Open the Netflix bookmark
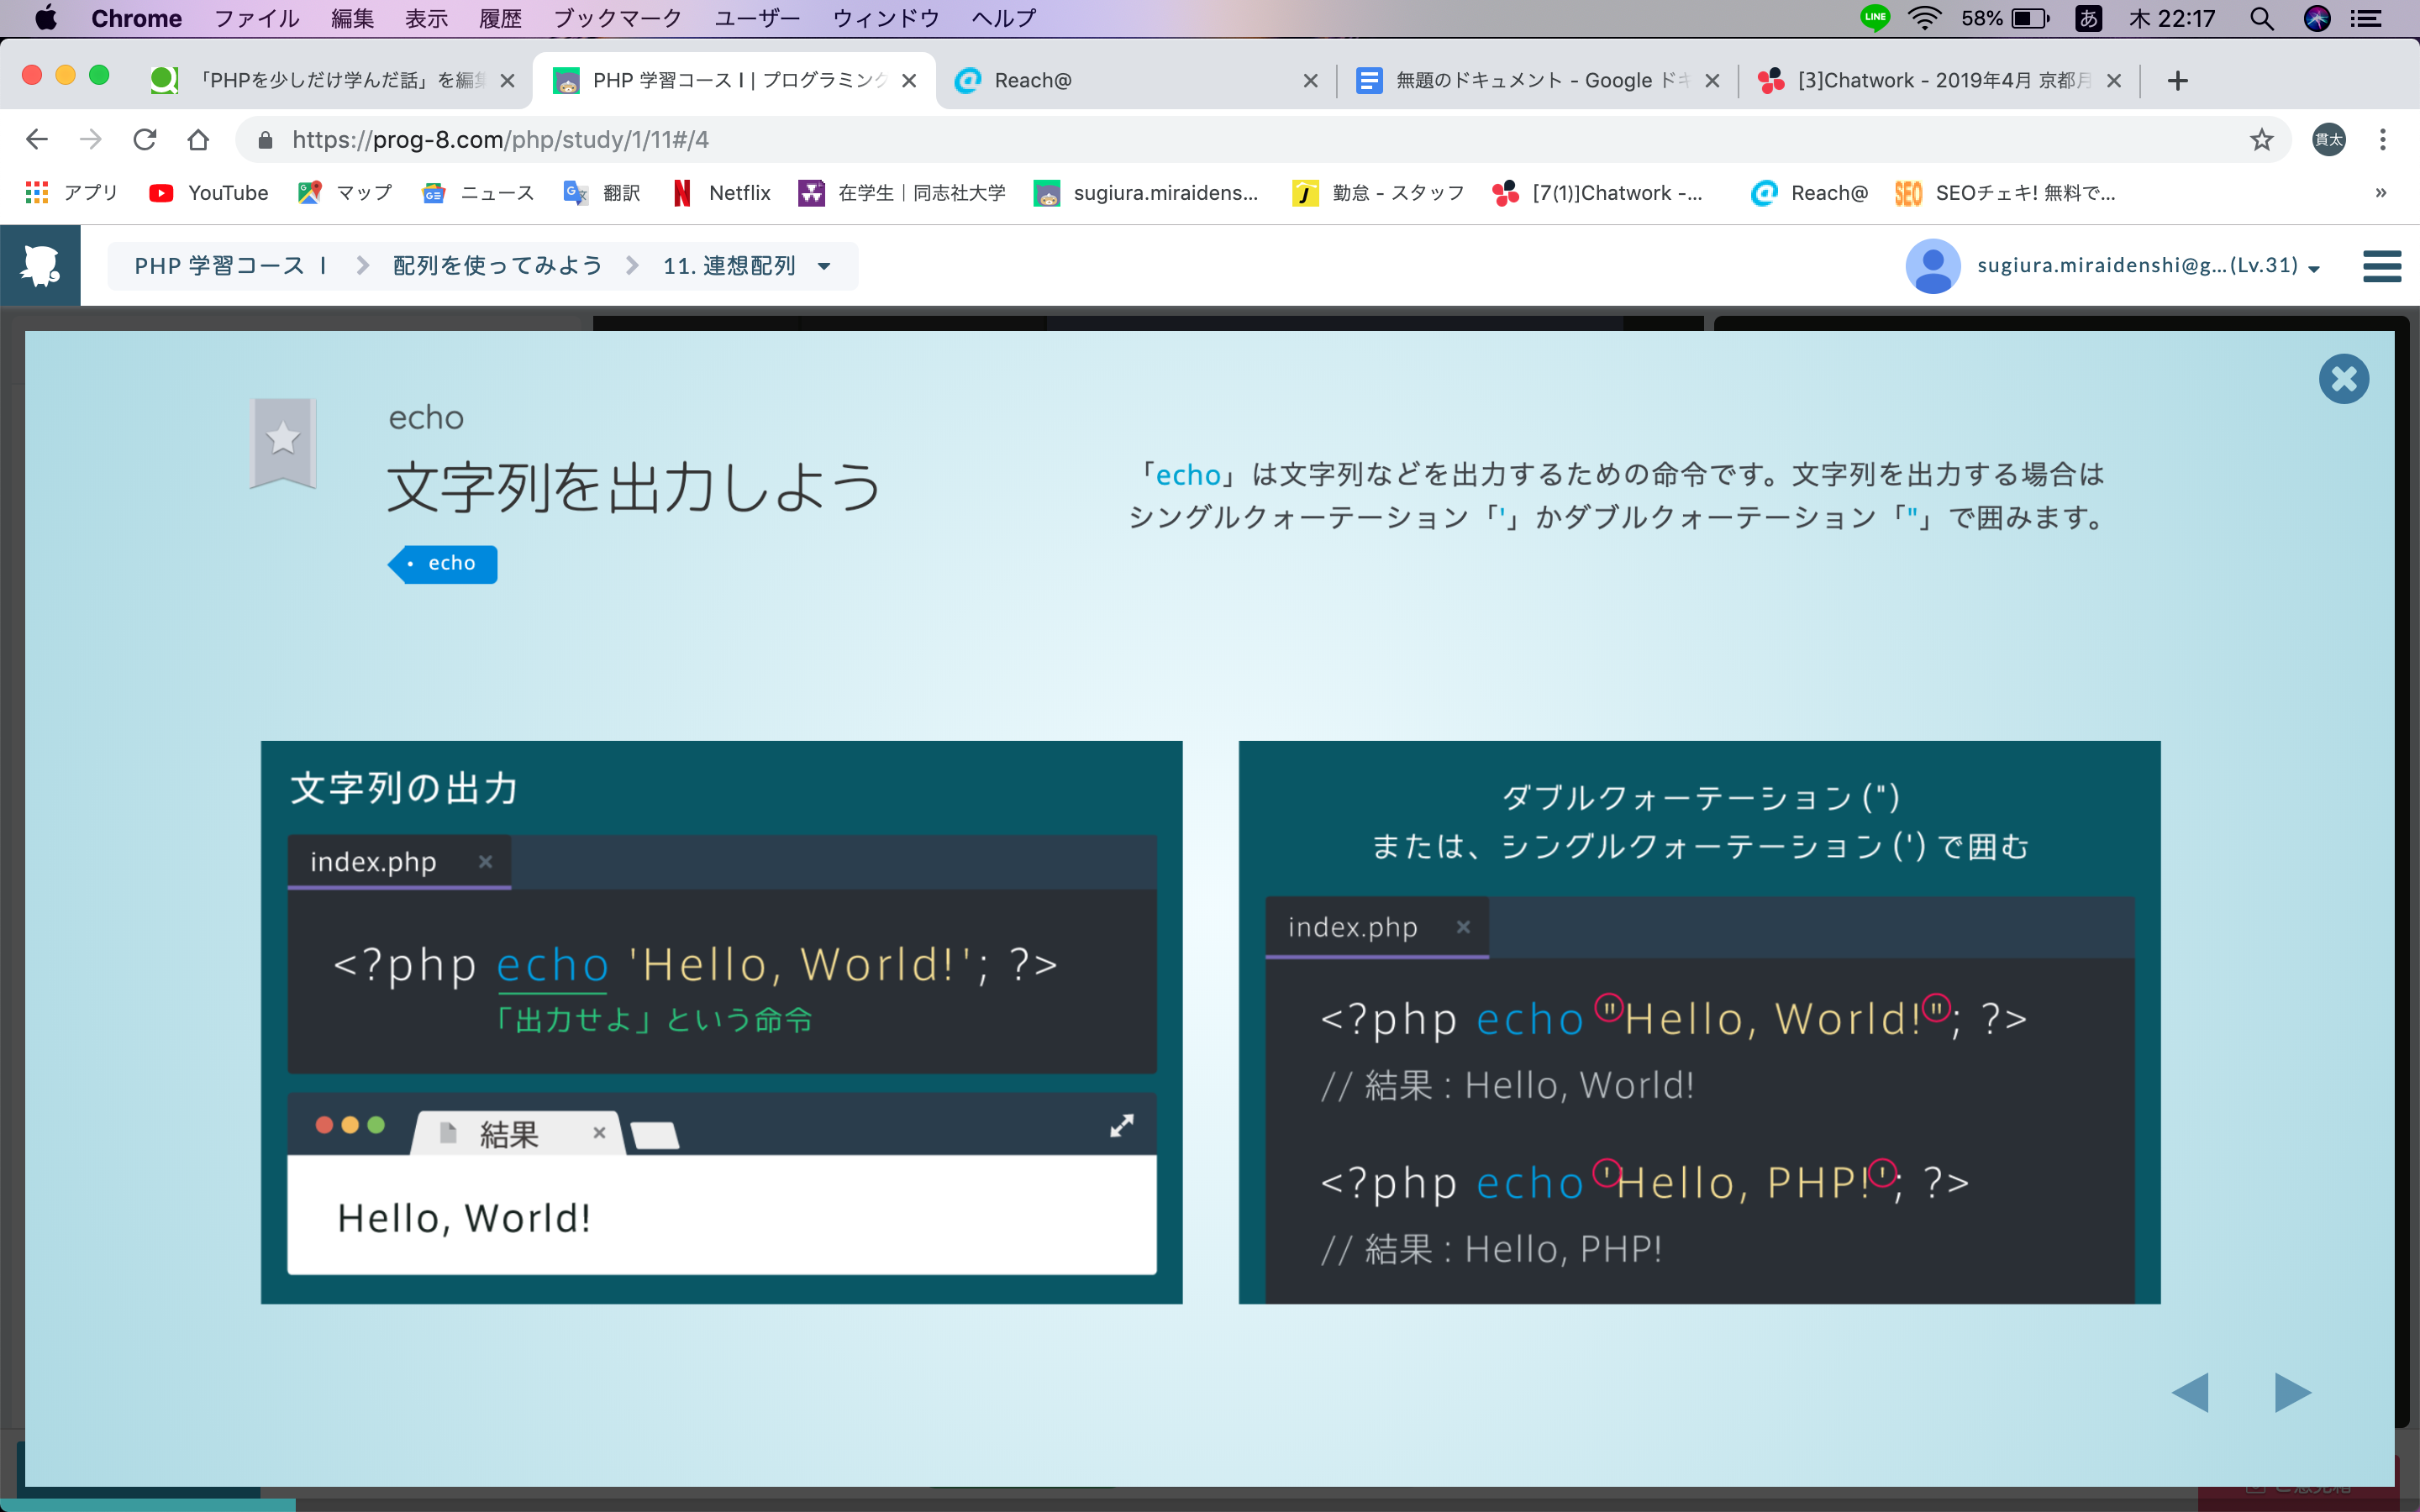2420x1512 pixels. tap(721, 193)
